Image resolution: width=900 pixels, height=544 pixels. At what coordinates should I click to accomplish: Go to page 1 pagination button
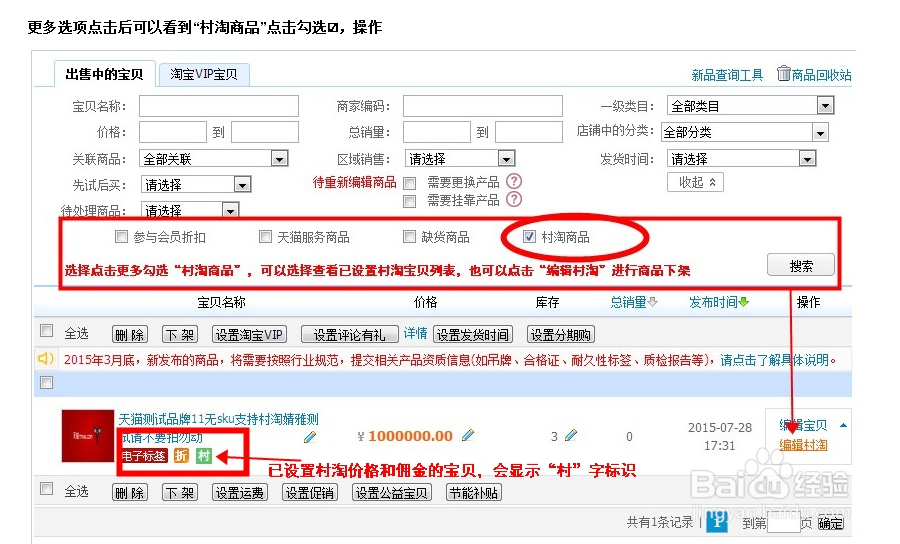click(x=717, y=522)
